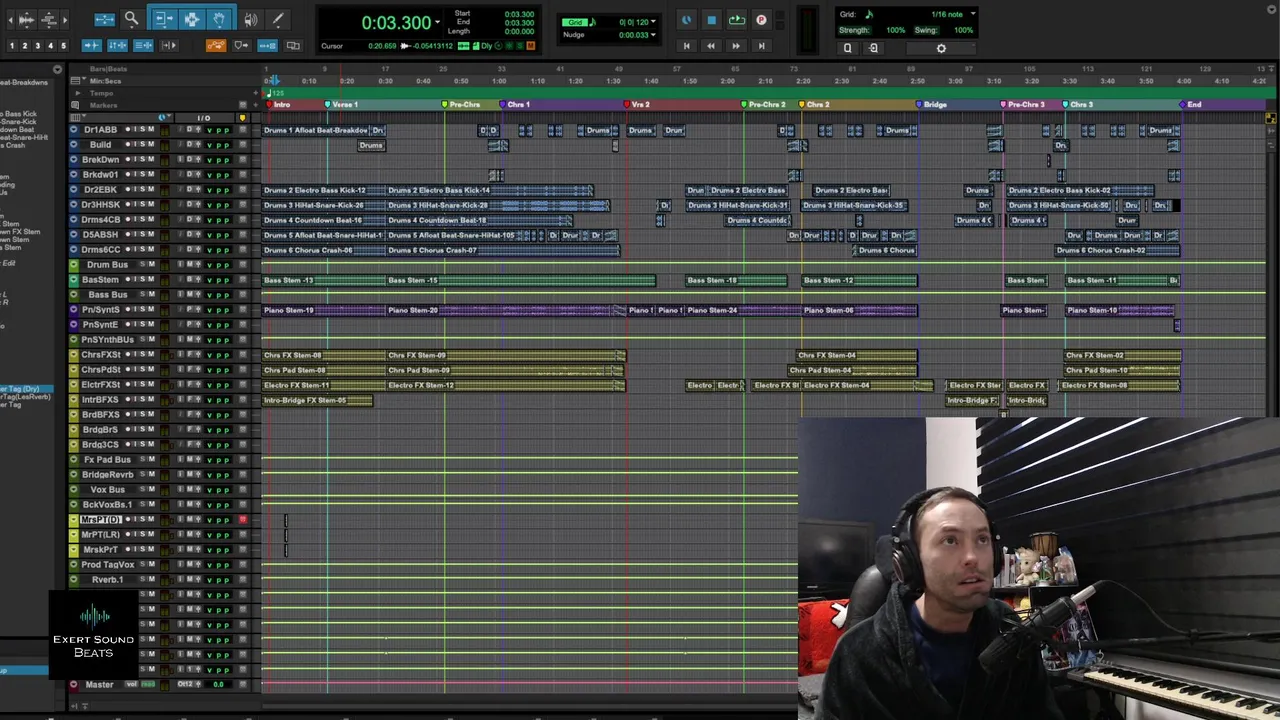The image size is (1280, 720).
Task: Toggle the orange Automation Follows Edit icon
Action: 216,45
